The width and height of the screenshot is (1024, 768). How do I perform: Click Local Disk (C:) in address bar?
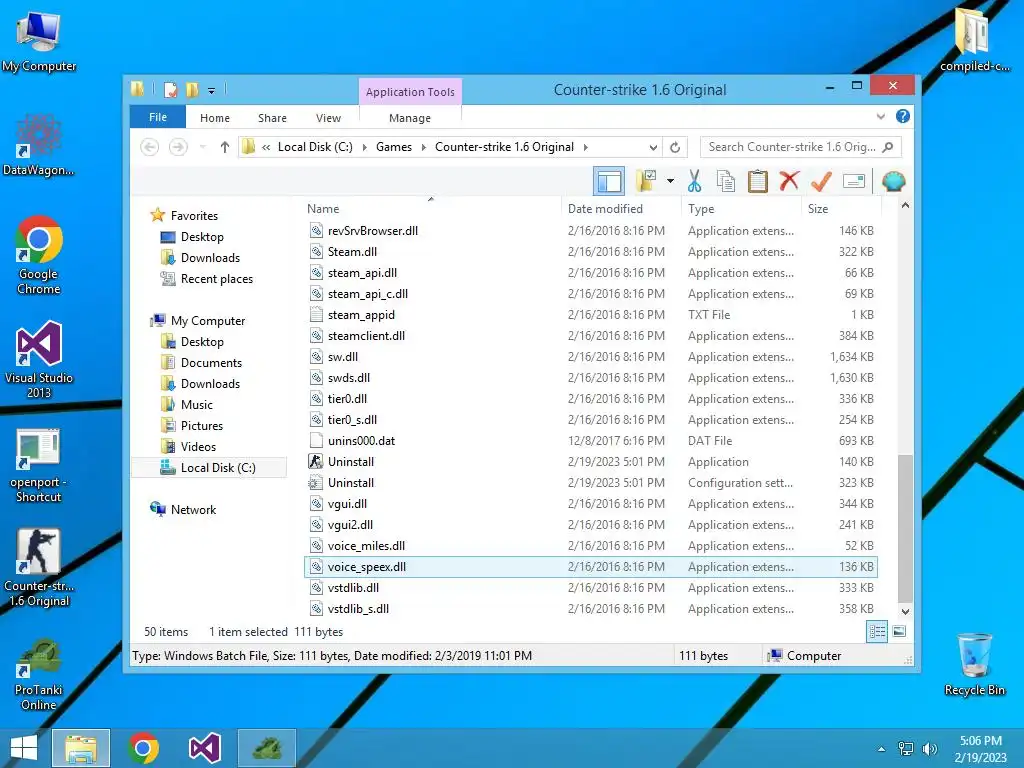point(315,147)
